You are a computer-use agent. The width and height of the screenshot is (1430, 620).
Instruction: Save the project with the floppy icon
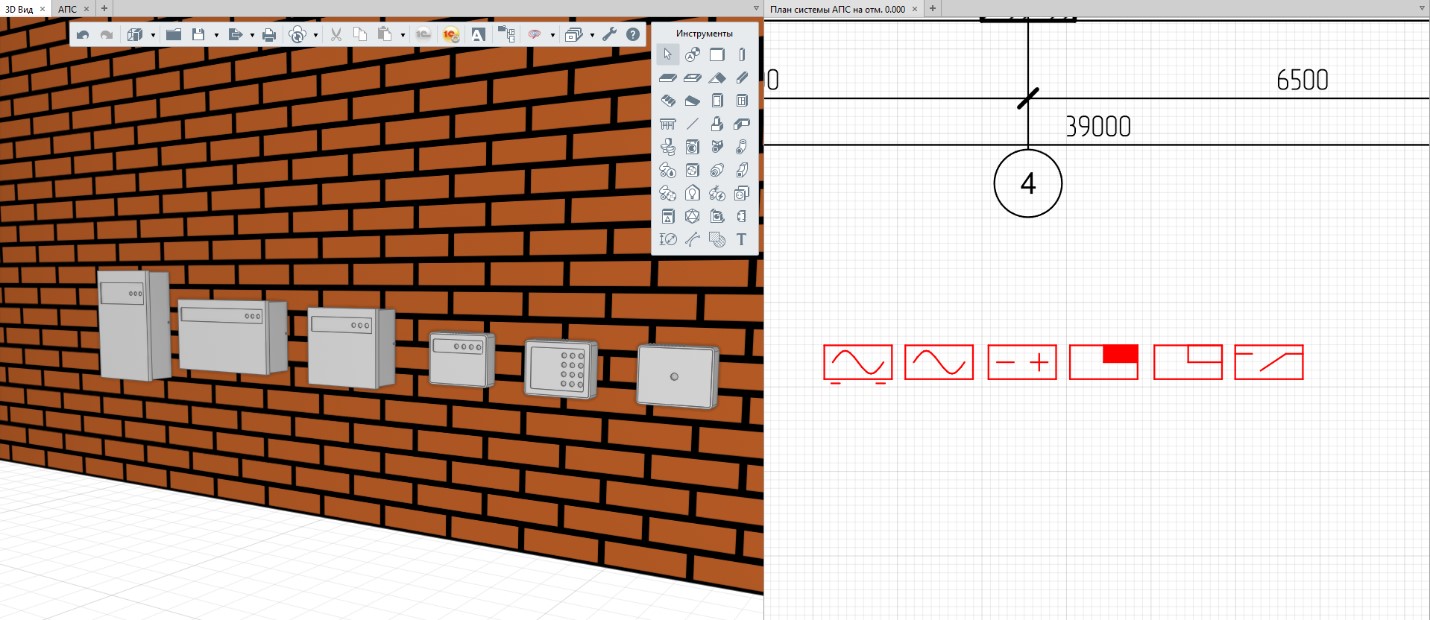(198, 35)
